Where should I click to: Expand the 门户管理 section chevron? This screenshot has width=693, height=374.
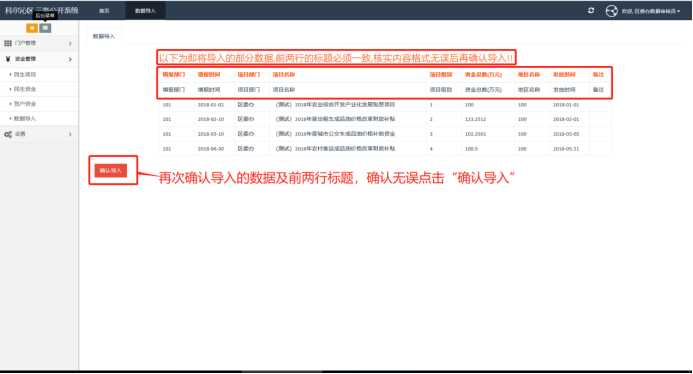[x=70, y=43]
